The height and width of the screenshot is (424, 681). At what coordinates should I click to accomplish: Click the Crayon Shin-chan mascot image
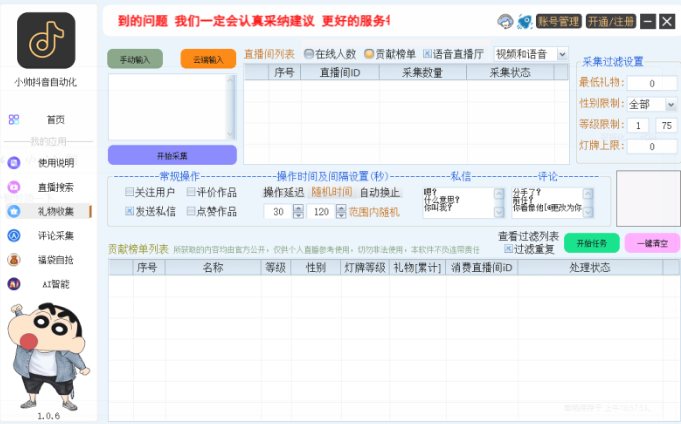tap(47, 357)
